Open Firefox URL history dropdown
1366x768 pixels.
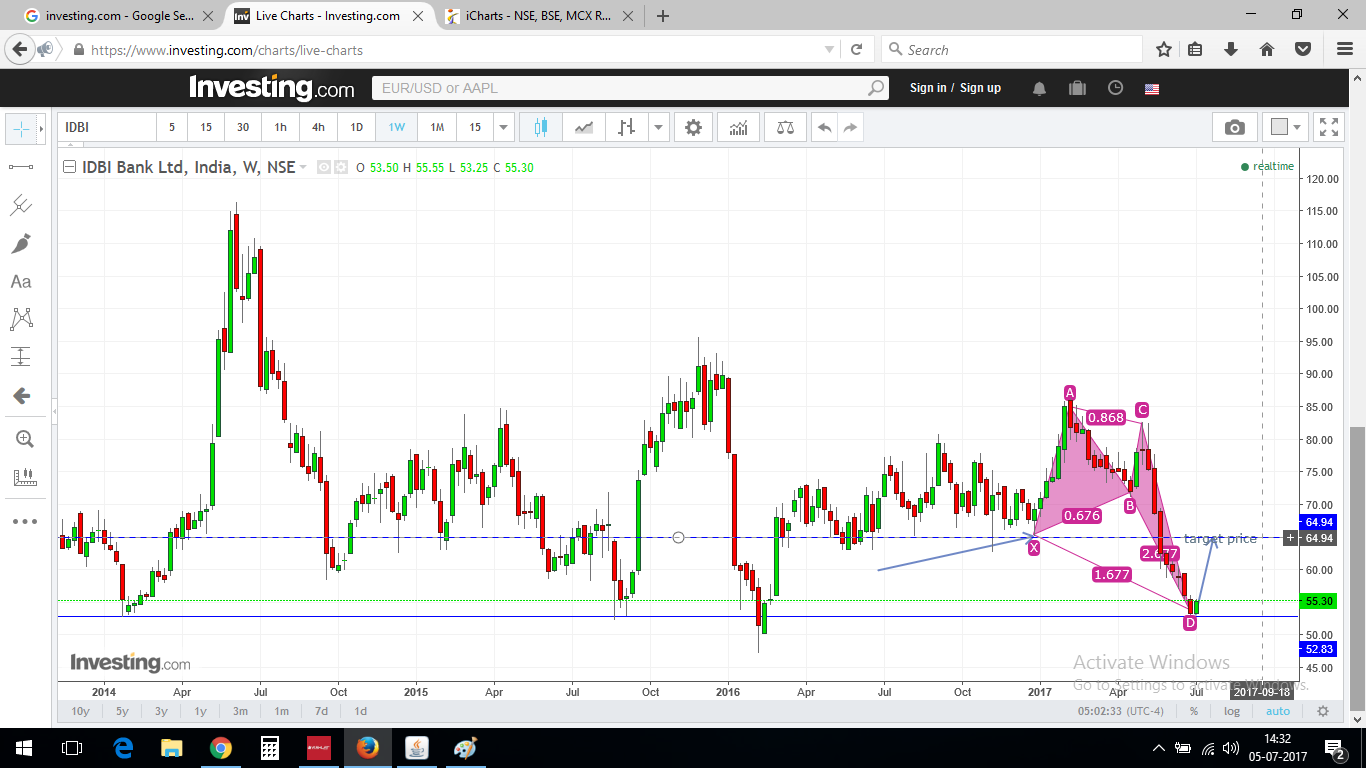pos(829,49)
